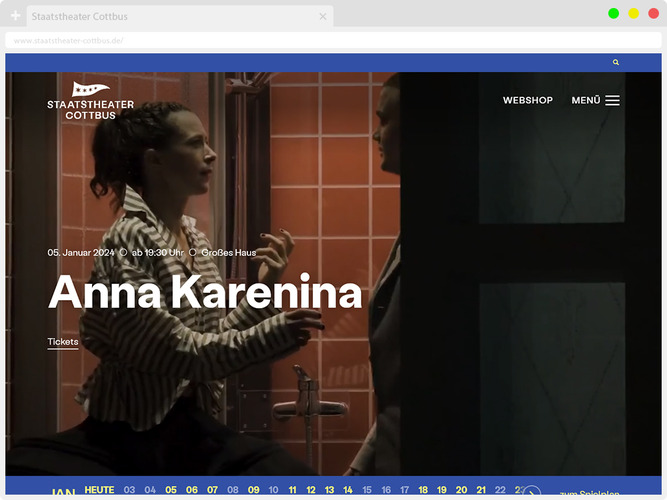Select HEUTE in the calendar strip
The width and height of the screenshot is (667, 500).
(99, 490)
